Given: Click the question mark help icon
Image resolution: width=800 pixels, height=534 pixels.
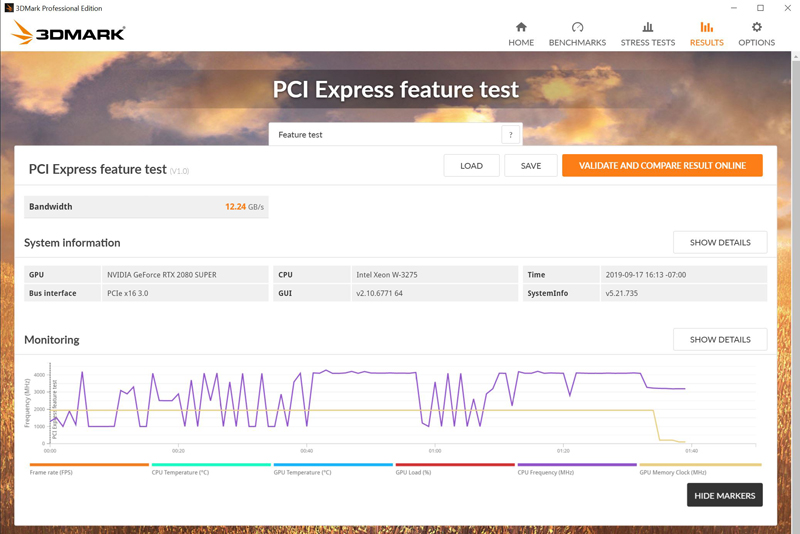Looking at the screenshot, I should coord(510,135).
